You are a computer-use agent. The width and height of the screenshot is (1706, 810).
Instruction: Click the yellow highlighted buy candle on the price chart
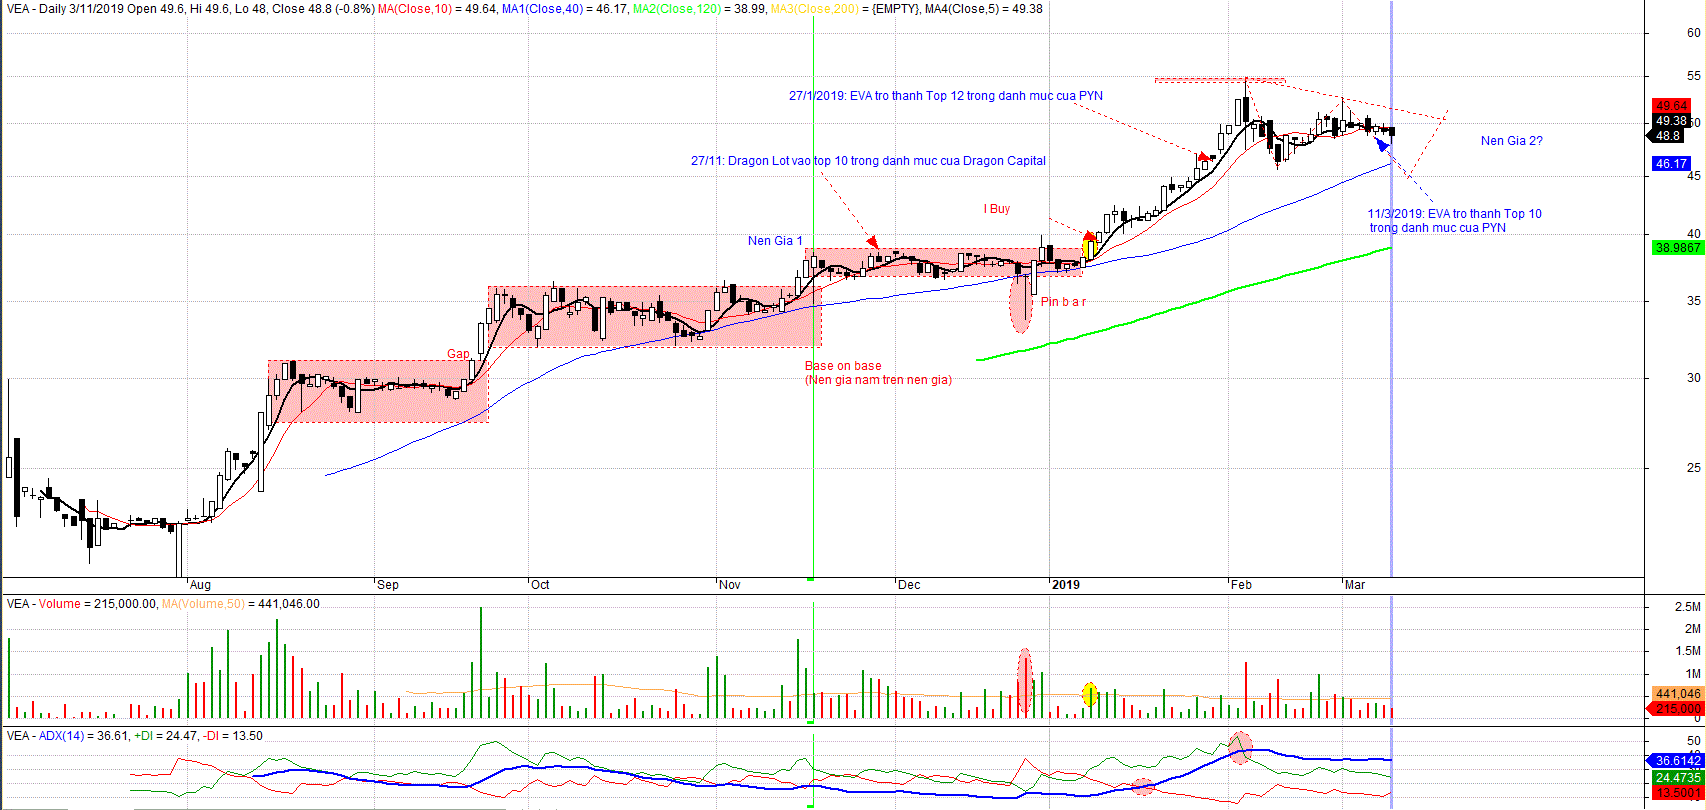point(1090,247)
